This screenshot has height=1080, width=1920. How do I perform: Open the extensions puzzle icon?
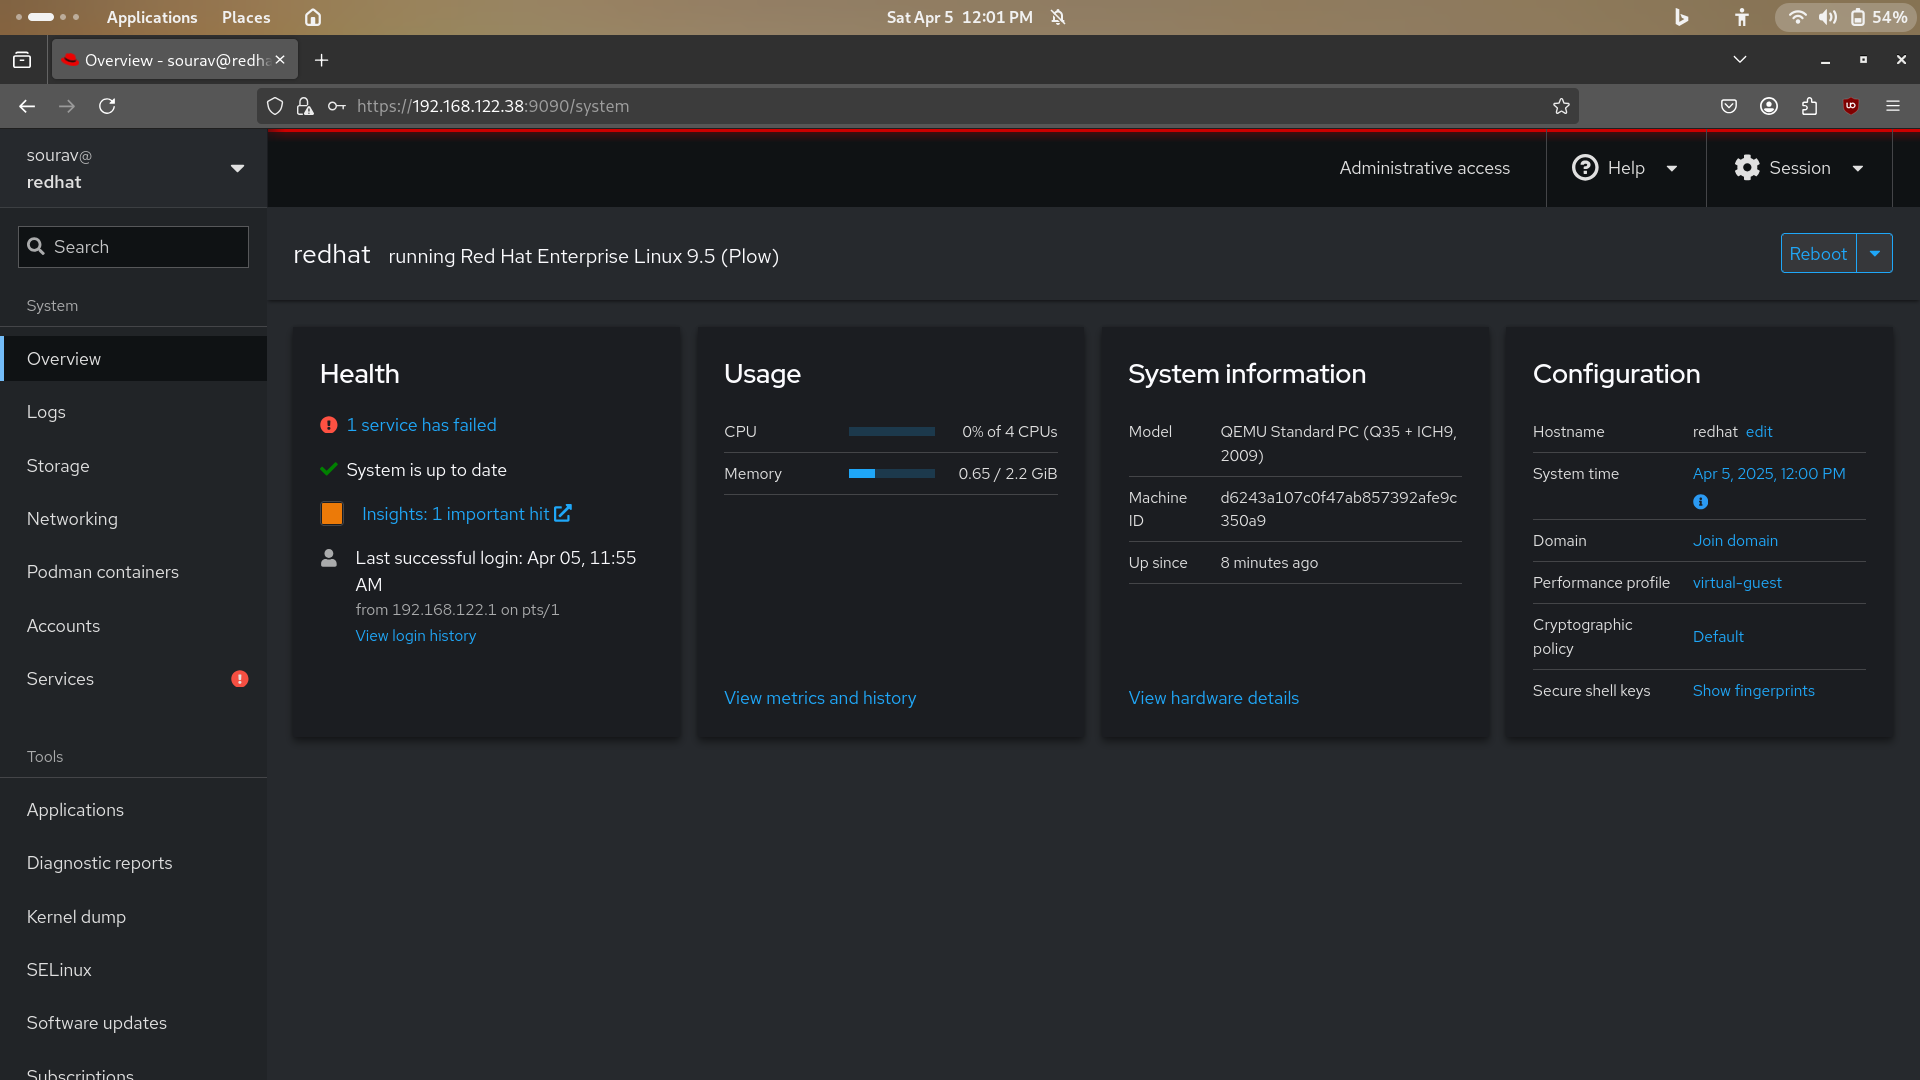pos(1809,106)
